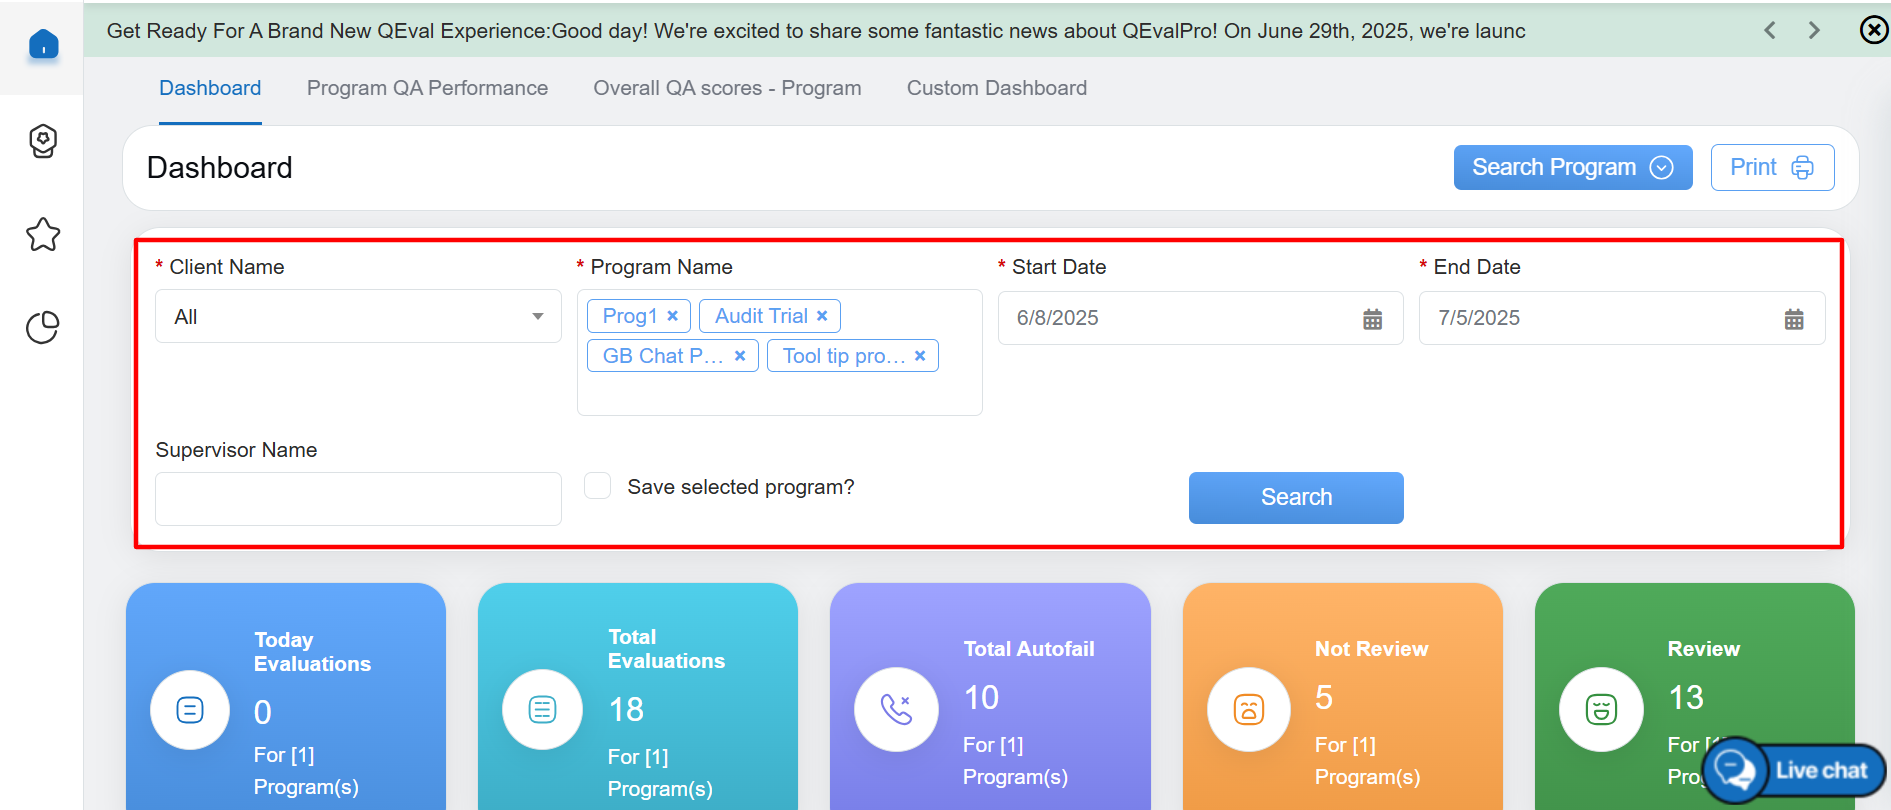Remove the Prog1 program tag

coord(673,316)
